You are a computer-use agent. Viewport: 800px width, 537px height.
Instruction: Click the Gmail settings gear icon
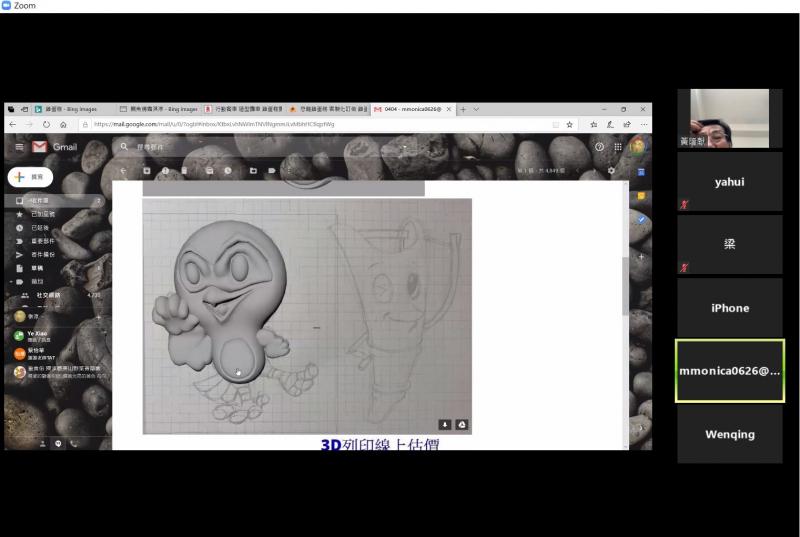pos(611,171)
